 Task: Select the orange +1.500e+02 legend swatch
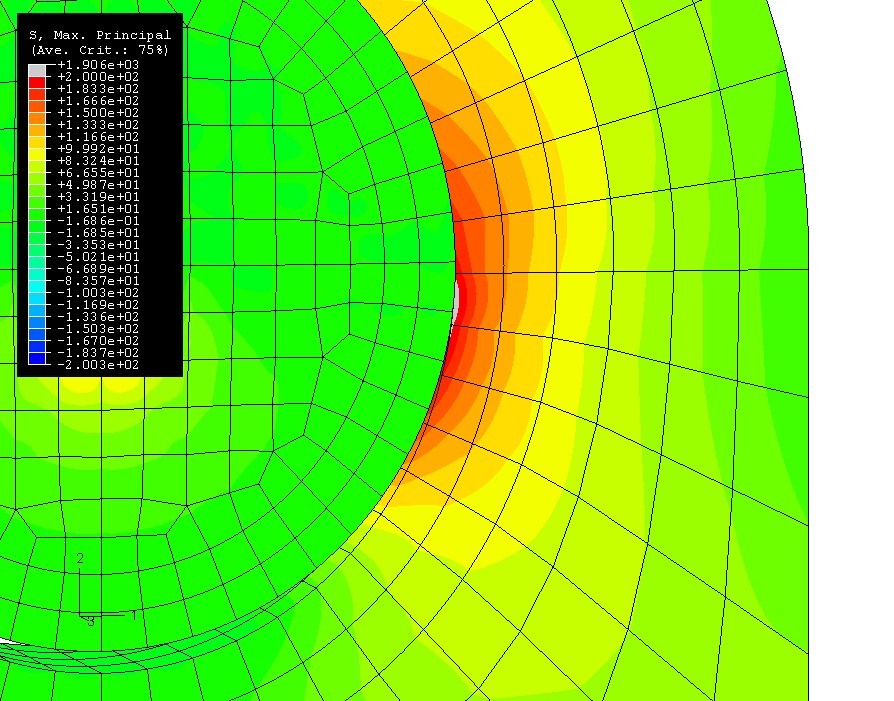click(x=37, y=118)
